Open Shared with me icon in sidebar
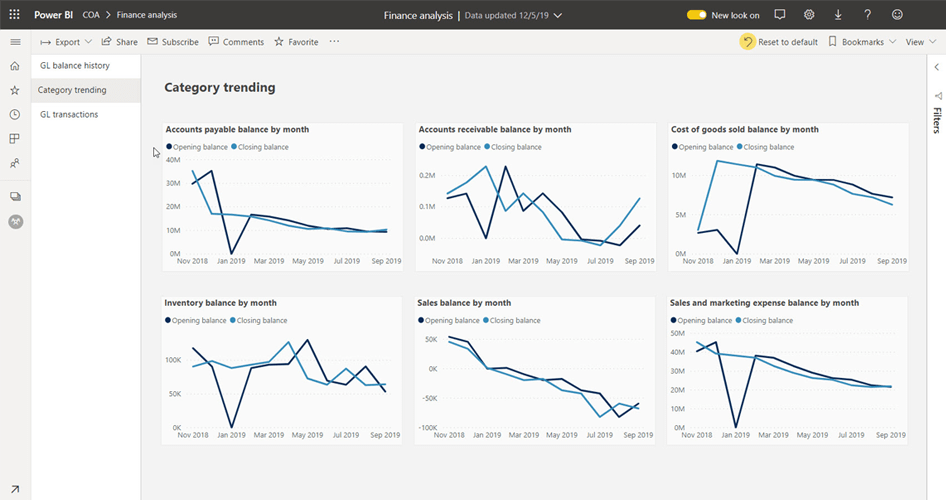This screenshot has height=500, width=946. pyautogui.click(x=15, y=163)
